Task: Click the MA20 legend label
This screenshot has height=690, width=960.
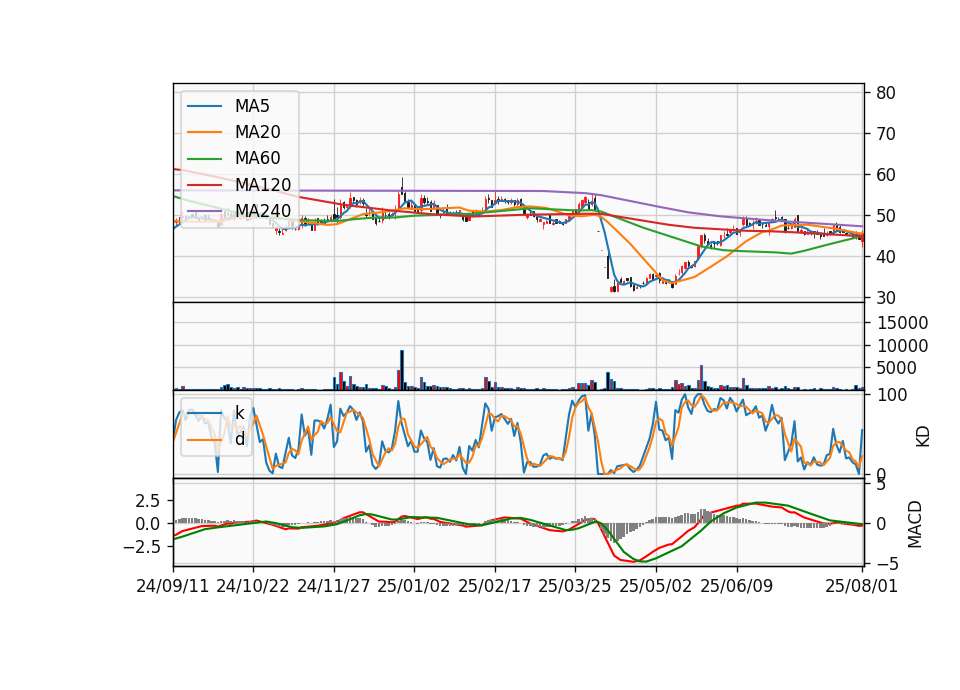Action: coord(258,132)
